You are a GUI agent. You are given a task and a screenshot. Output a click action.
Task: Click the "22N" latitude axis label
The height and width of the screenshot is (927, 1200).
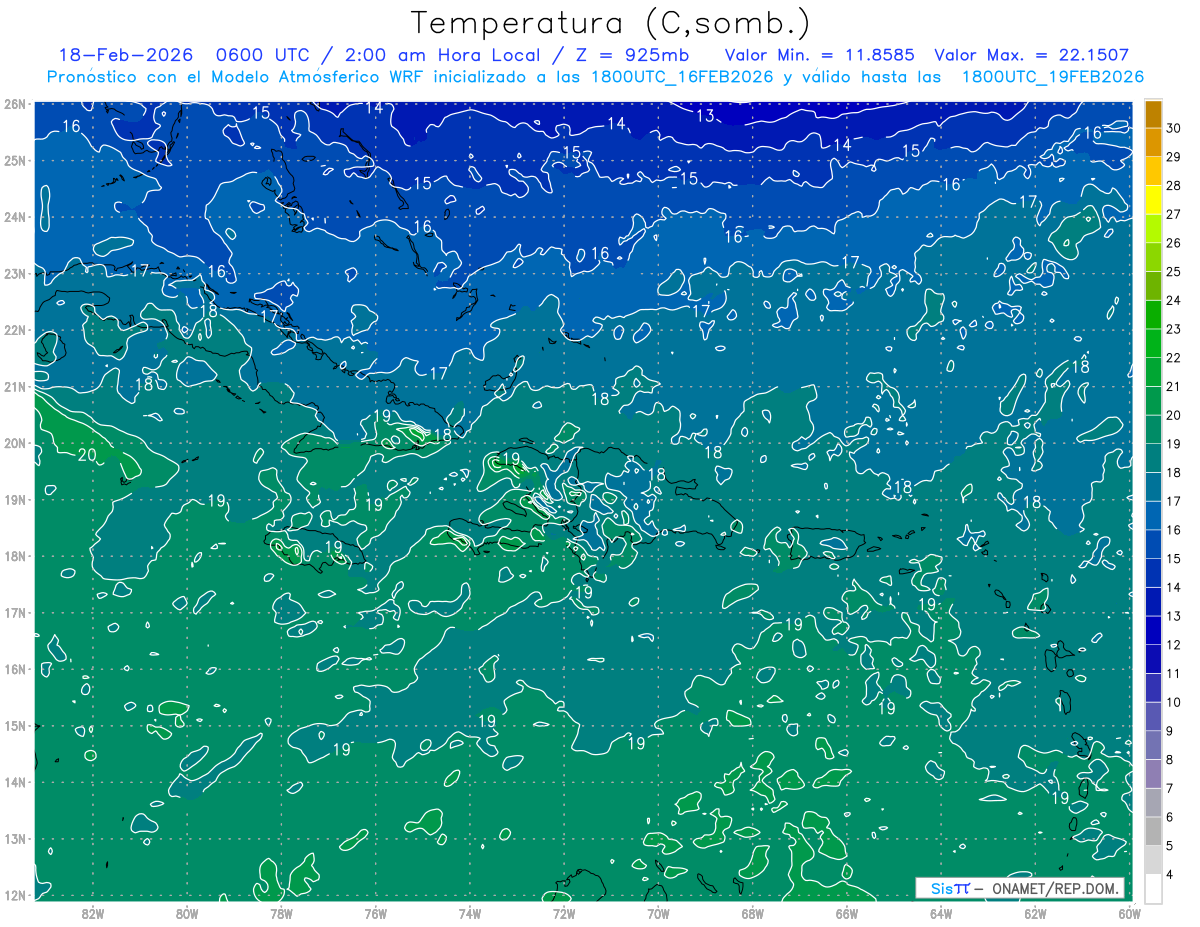15,330
